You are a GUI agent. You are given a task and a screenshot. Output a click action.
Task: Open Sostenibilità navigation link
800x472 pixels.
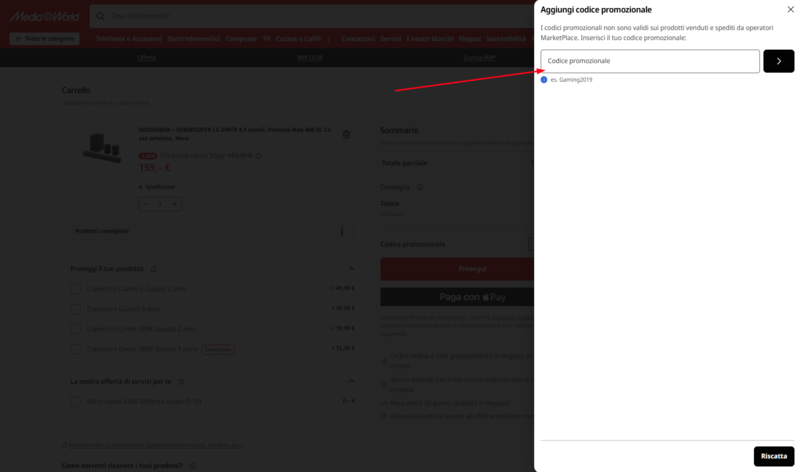click(506, 39)
